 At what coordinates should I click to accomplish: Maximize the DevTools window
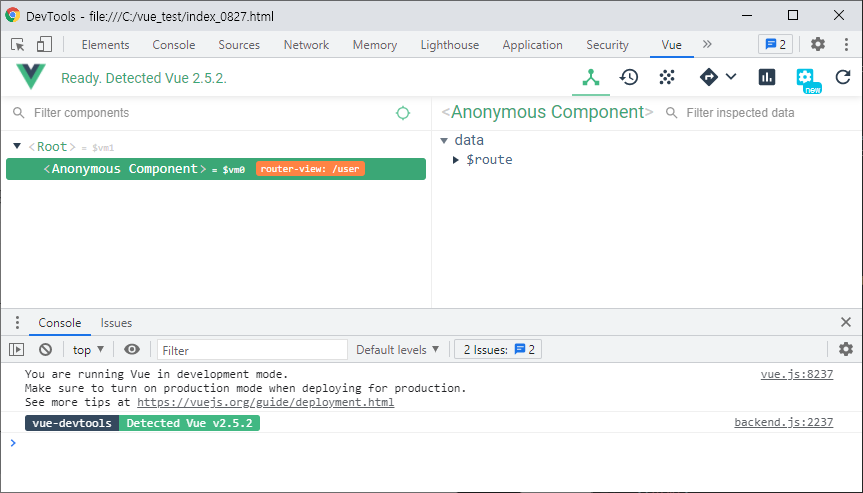coord(793,15)
